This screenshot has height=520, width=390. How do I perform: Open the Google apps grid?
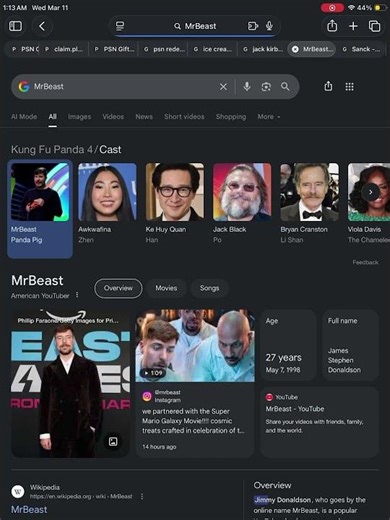(349, 87)
